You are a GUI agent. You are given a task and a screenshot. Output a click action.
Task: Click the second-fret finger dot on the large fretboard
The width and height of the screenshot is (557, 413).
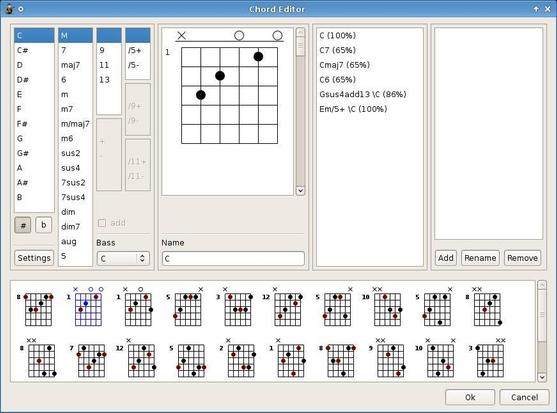220,76
